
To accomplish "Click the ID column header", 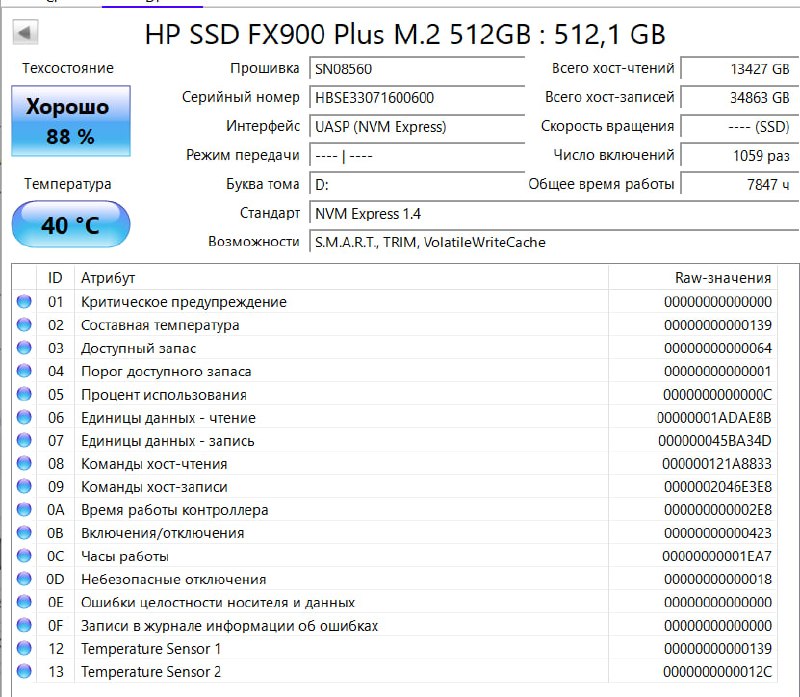I will (x=55, y=278).
